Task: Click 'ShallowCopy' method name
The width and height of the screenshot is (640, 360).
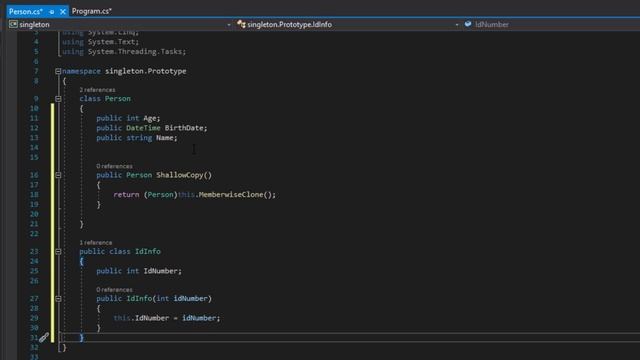Action: pos(180,175)
